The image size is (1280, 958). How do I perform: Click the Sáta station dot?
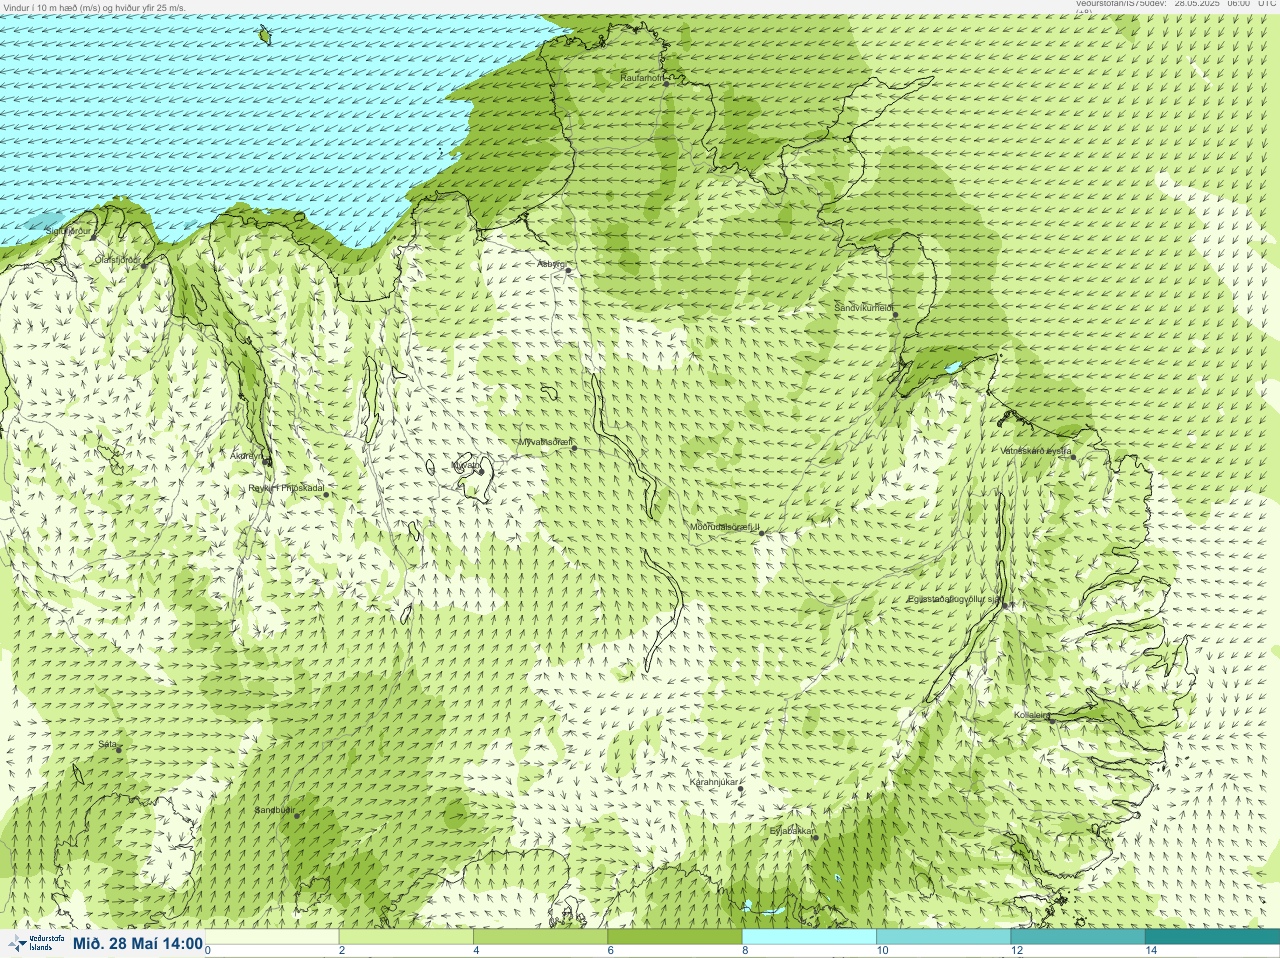tap(119, 750)
